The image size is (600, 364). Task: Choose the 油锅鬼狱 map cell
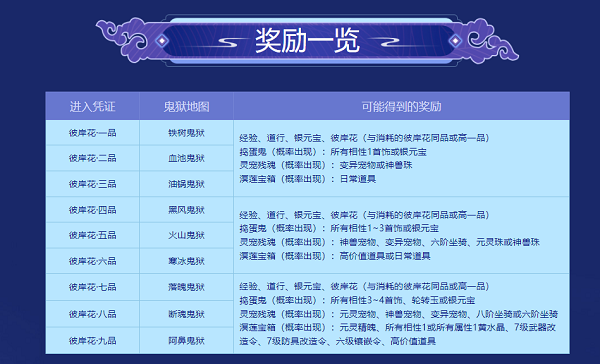pyautogui.click(x=186, y=184)
